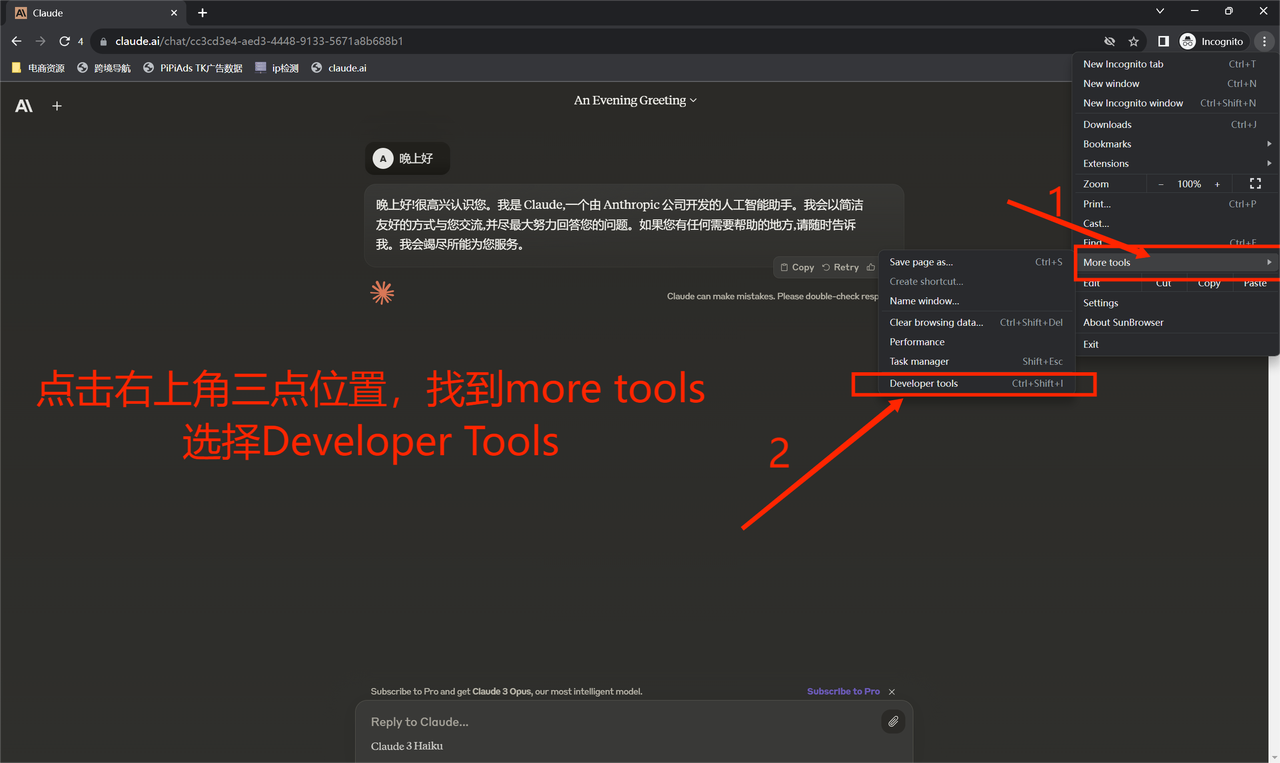Bookmark this page with the star icon
Screen dimensions: 1280x763
(x=1133, y=41)
